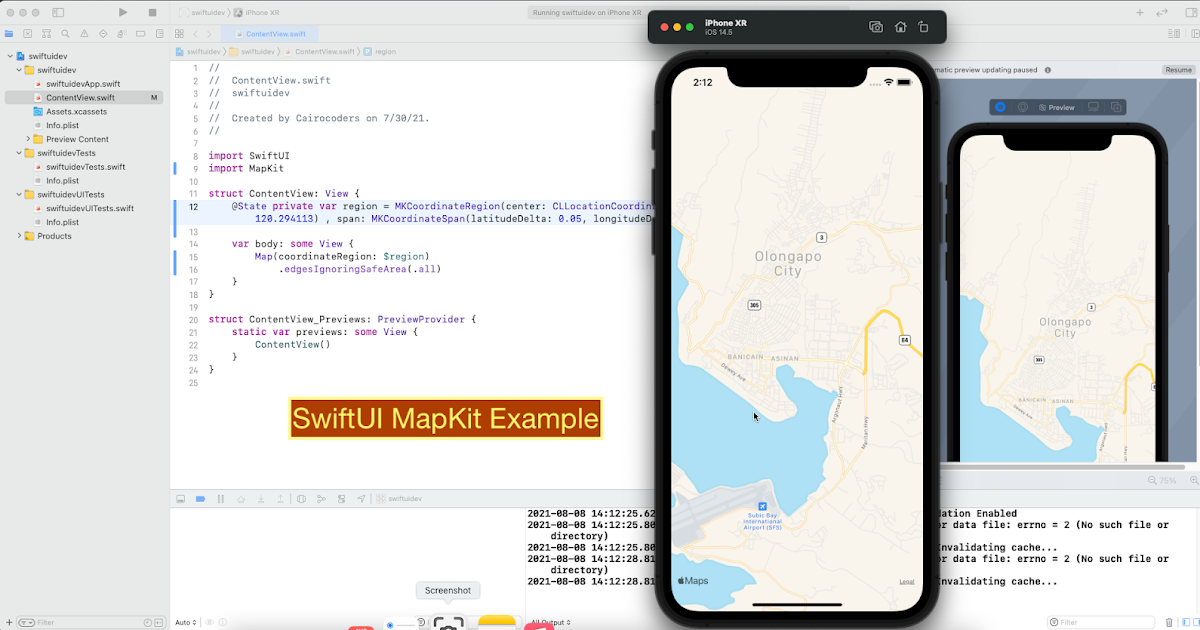Toggle the breakpoint marker on line 12
This screenshot has height=630, width=1200.
tap(193, 206)
